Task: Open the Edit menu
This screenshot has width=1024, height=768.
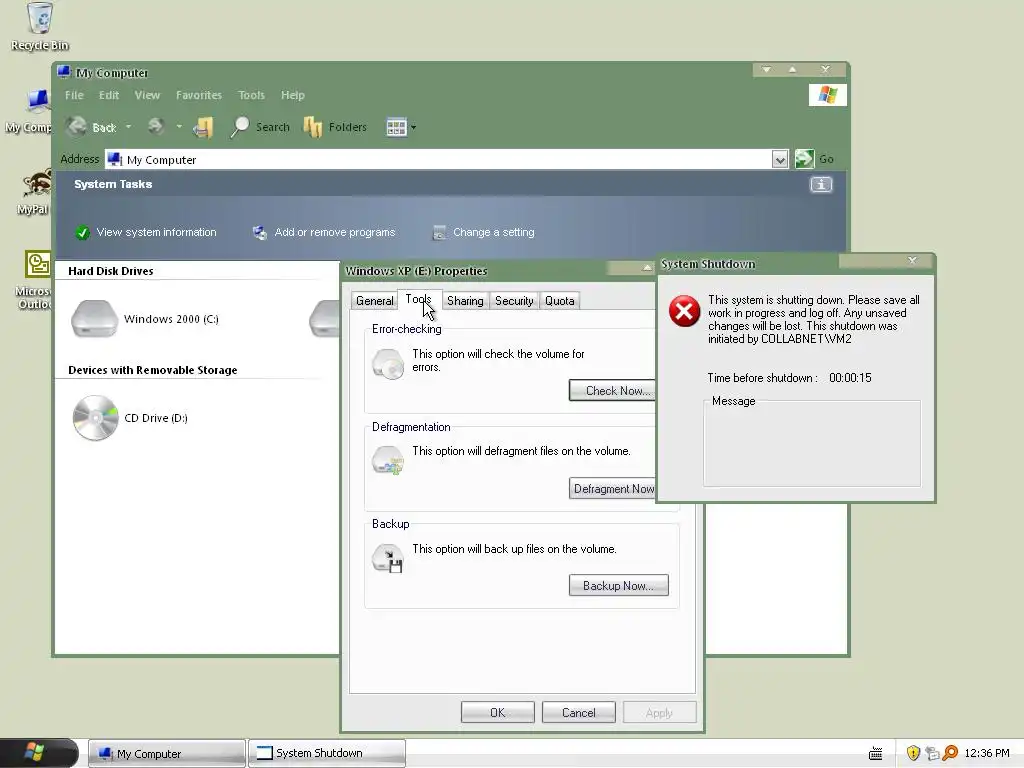Action: click(x=109, y=95)
